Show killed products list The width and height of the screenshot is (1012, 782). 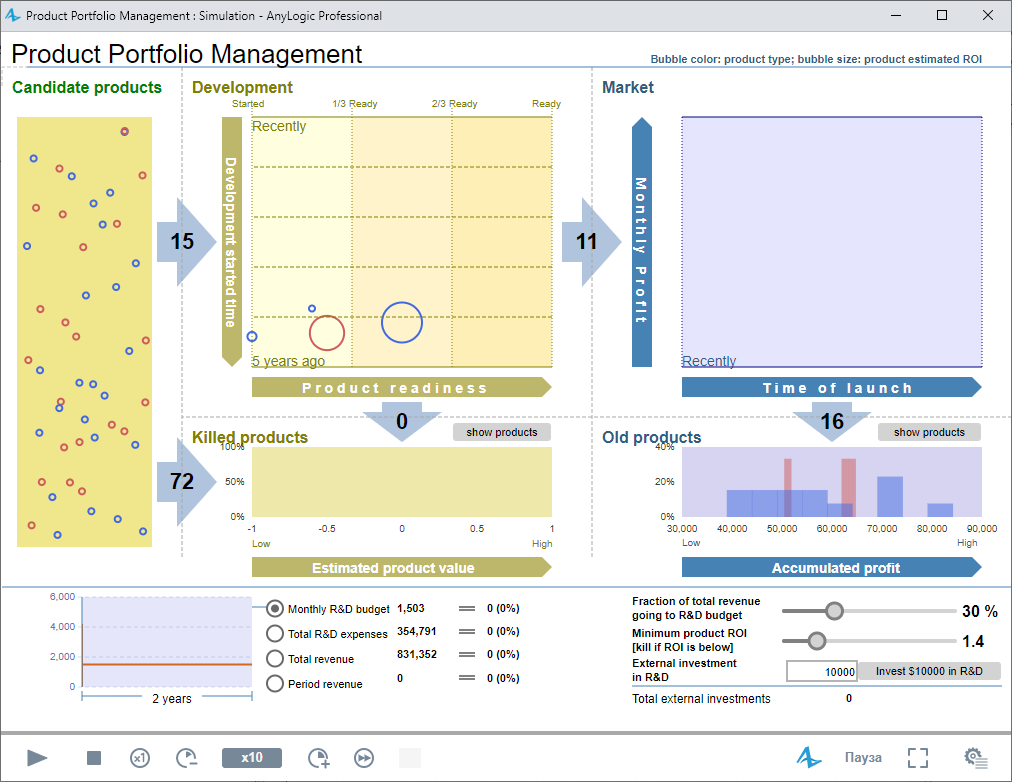pos(501,432)
